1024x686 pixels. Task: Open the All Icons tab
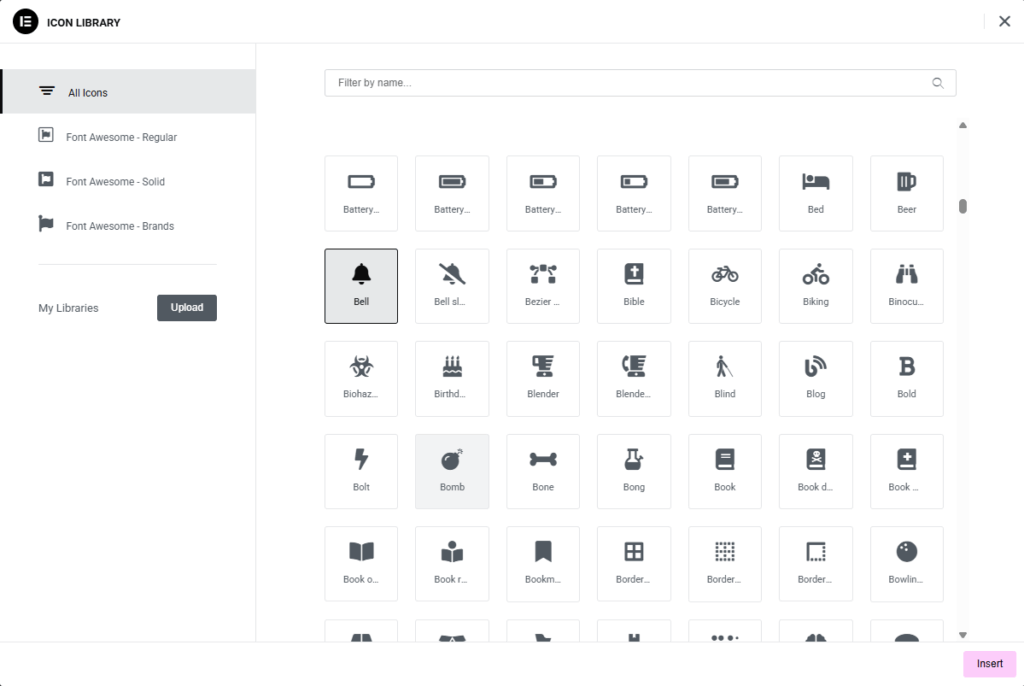point(128,92)
